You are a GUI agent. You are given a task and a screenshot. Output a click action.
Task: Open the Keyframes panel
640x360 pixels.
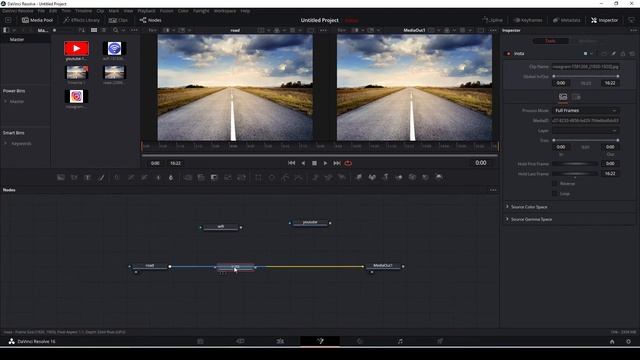tap(528, 20)
